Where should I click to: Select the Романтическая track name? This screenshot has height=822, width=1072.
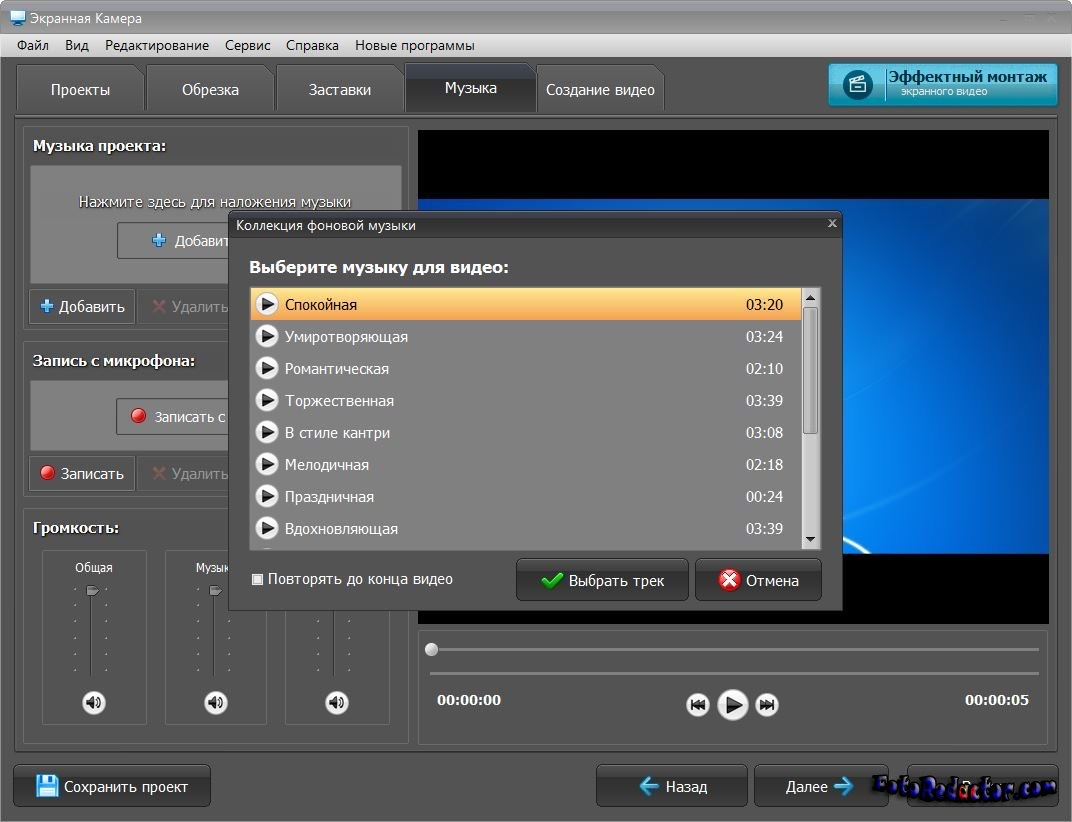click(x=336, y=369)
